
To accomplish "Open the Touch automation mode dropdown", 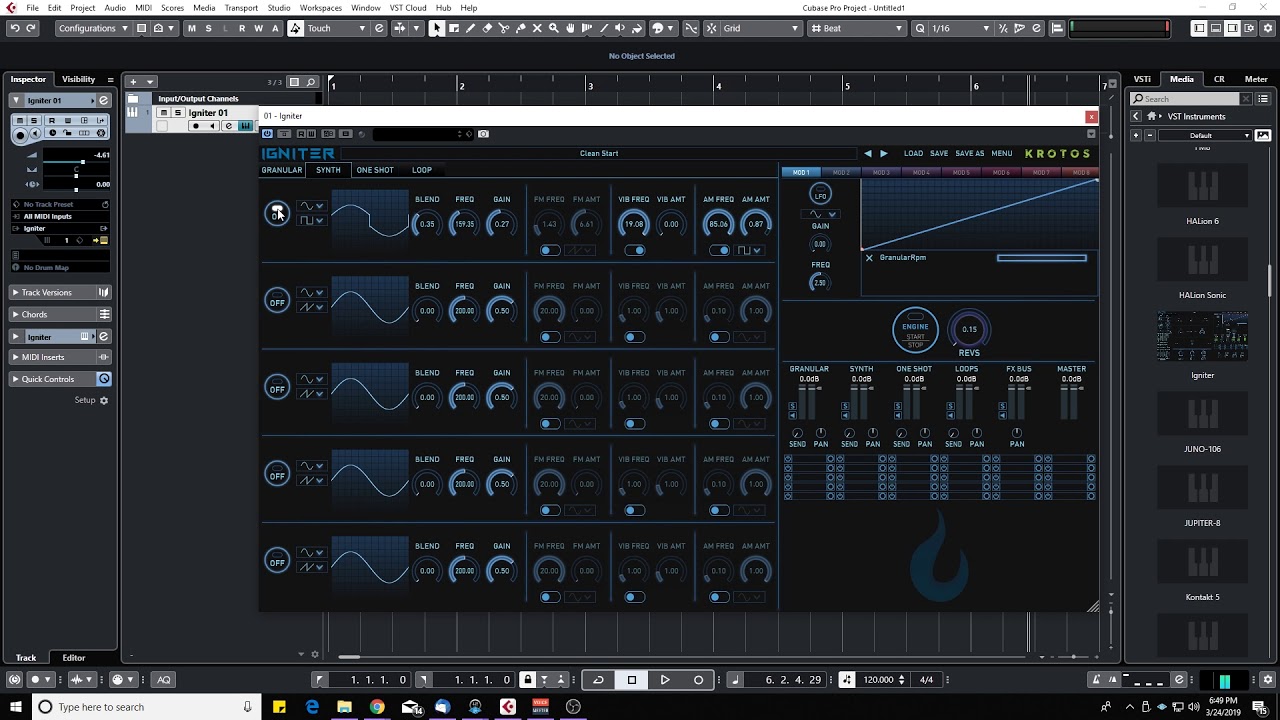I will (x=337, y=28).
